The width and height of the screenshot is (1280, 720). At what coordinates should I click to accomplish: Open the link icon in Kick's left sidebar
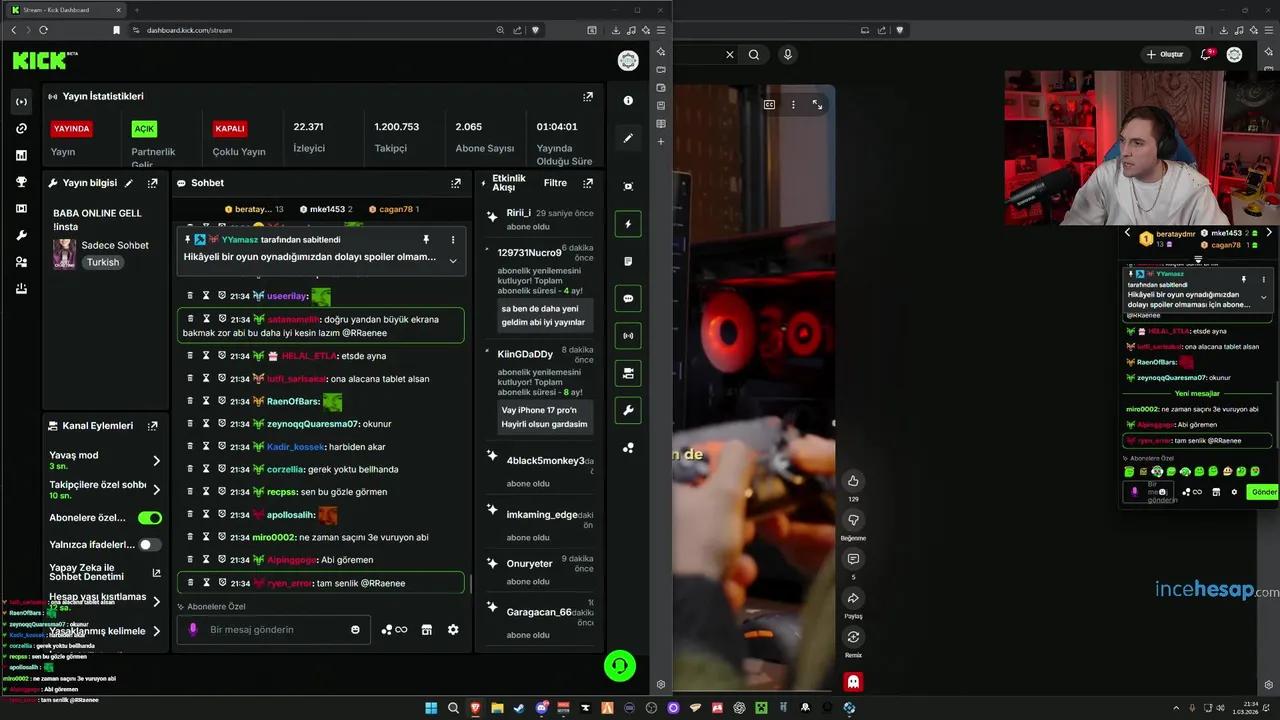point(21,128)
